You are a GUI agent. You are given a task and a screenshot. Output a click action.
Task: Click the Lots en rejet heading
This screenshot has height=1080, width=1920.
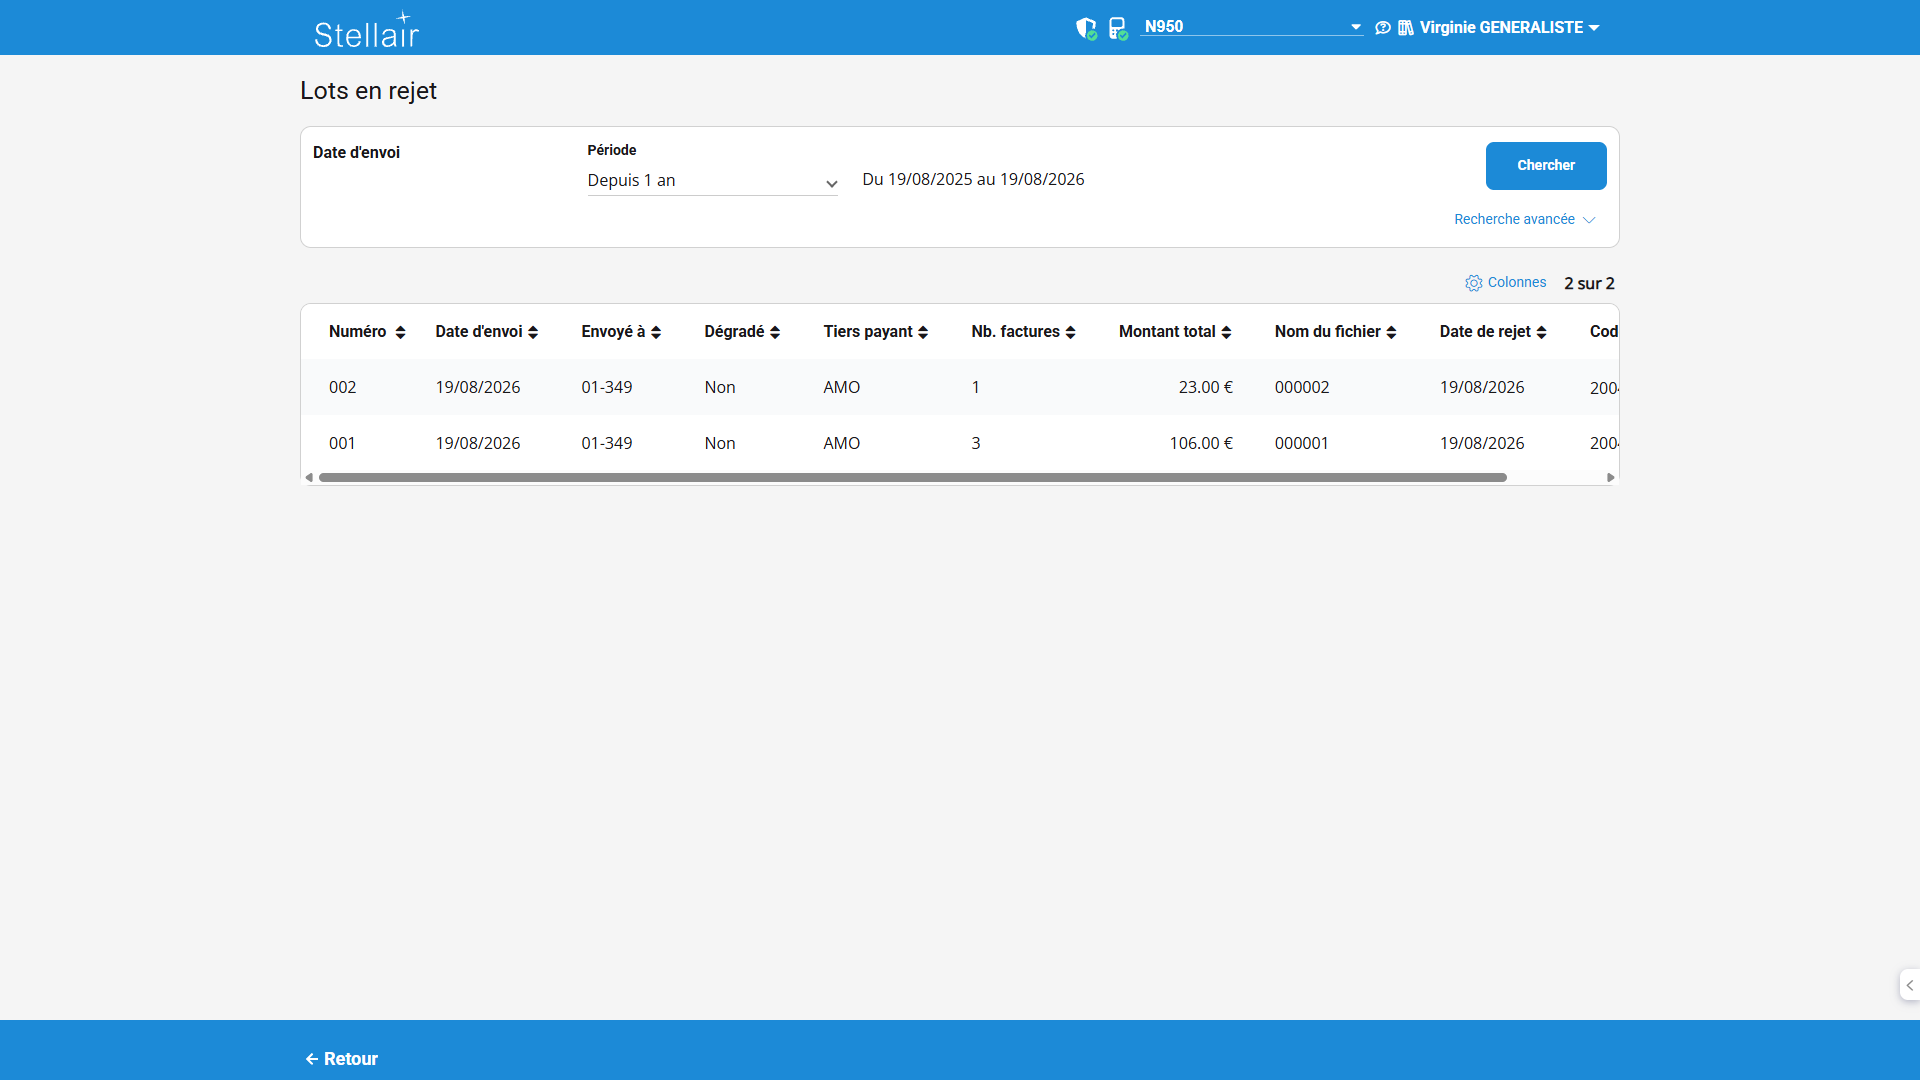tap(368, 91)
